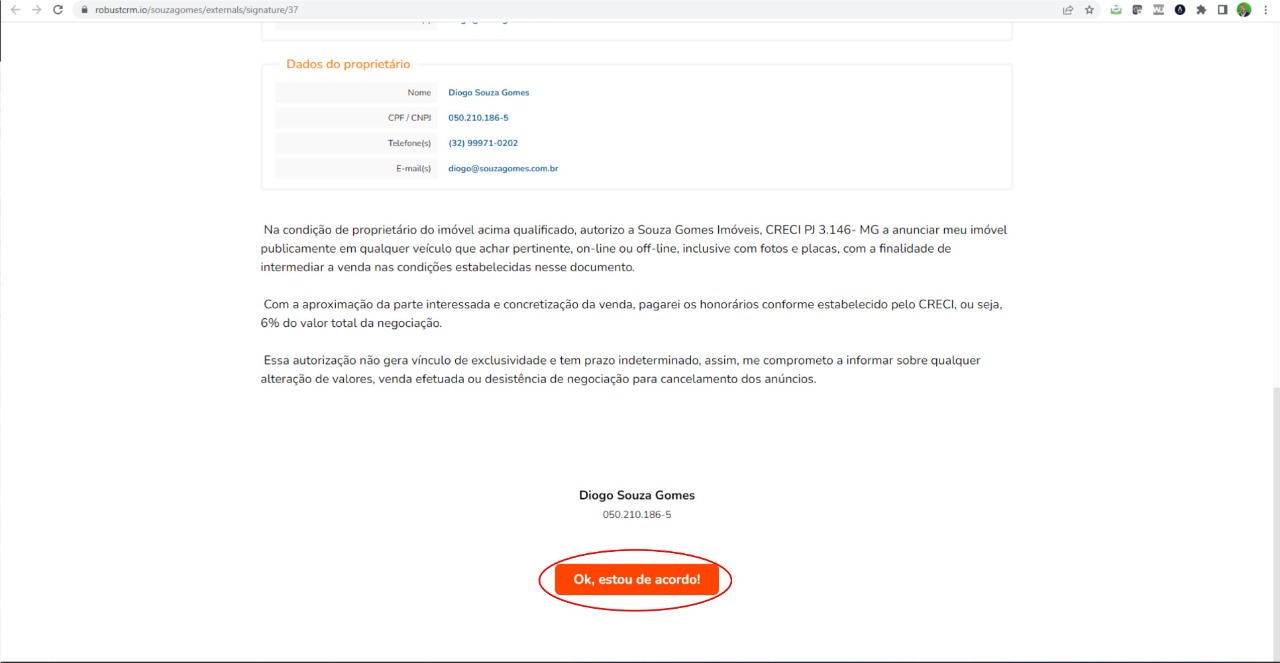The image size is (1280, 663).
Task: Click the gray 'W' extension icon
Action: 1158,10
